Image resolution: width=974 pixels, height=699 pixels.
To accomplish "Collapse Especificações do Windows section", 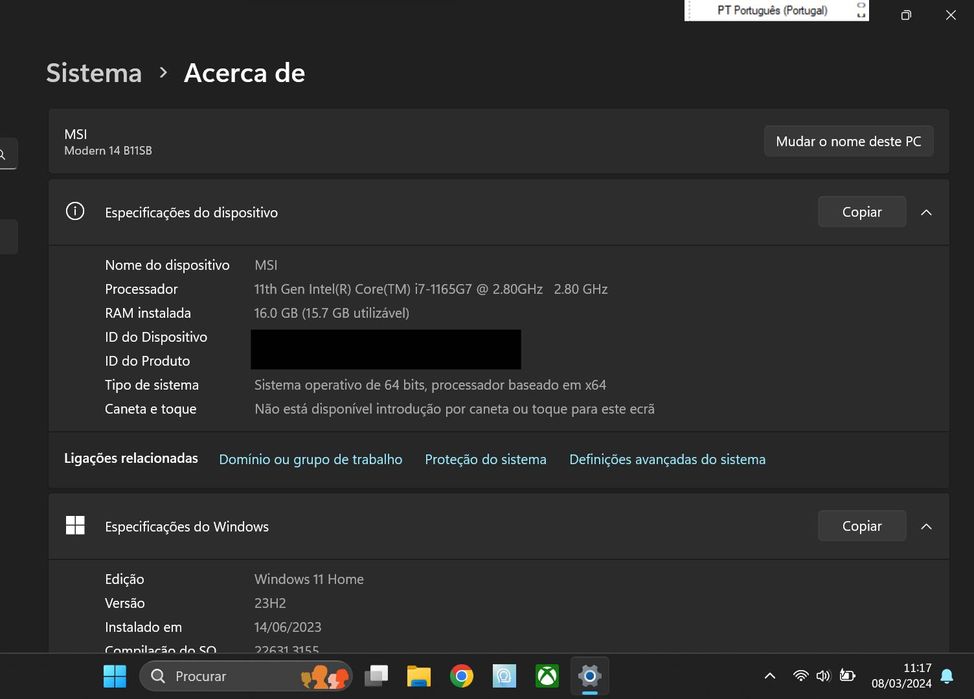I will pyautogui.click(x=926, y=527).
